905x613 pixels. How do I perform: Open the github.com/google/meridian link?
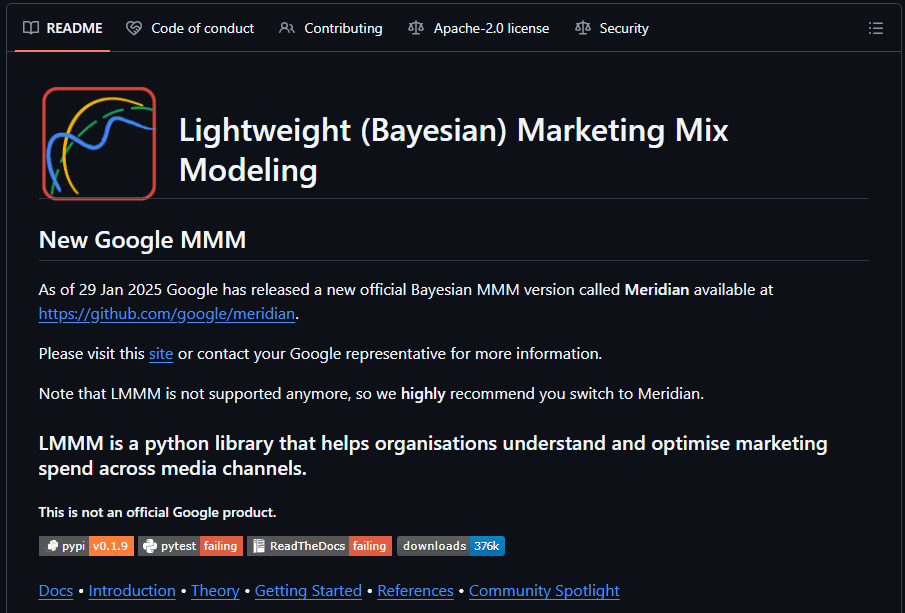click(167, 313)
